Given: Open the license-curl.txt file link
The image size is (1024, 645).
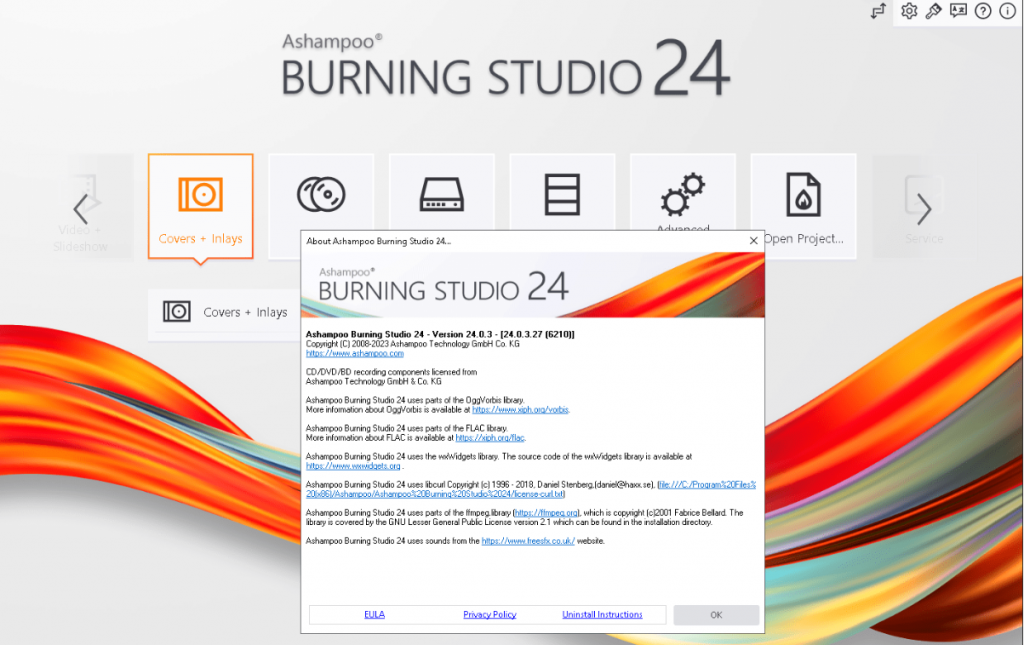Looking at the screenshot, I should point(531,490).
